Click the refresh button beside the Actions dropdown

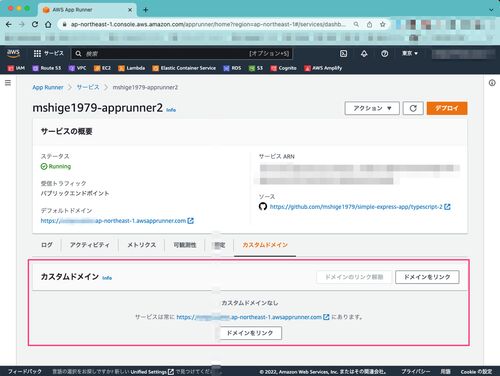point(413,108)
